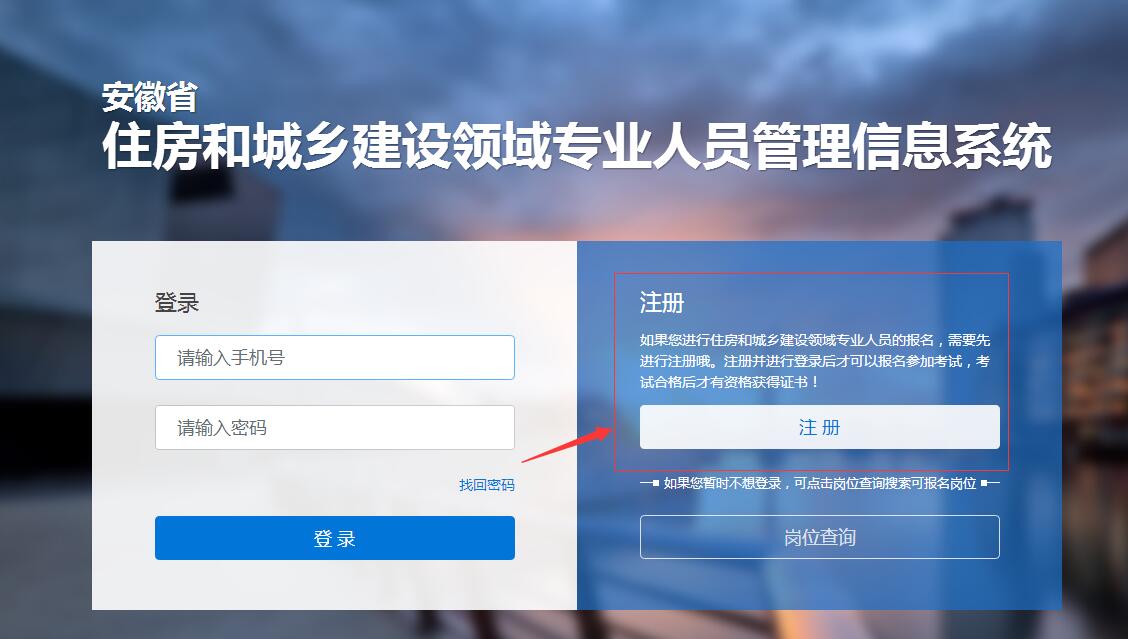
Task: Click the small square marker after 可报名岗位
Action: click(984, 483)
